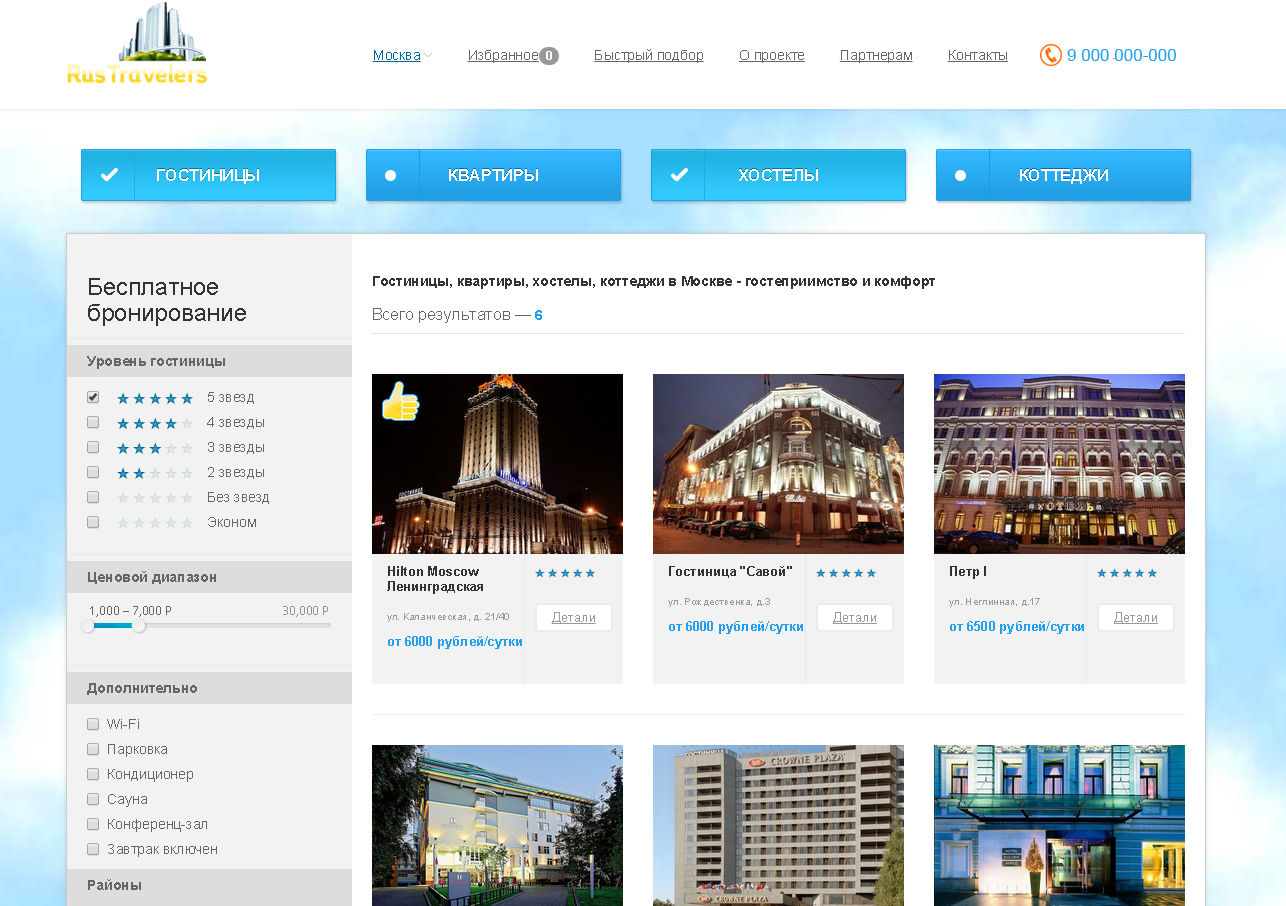
Task: Enable the Wi-Fi filter checkbox
Action: coord(93,724)
